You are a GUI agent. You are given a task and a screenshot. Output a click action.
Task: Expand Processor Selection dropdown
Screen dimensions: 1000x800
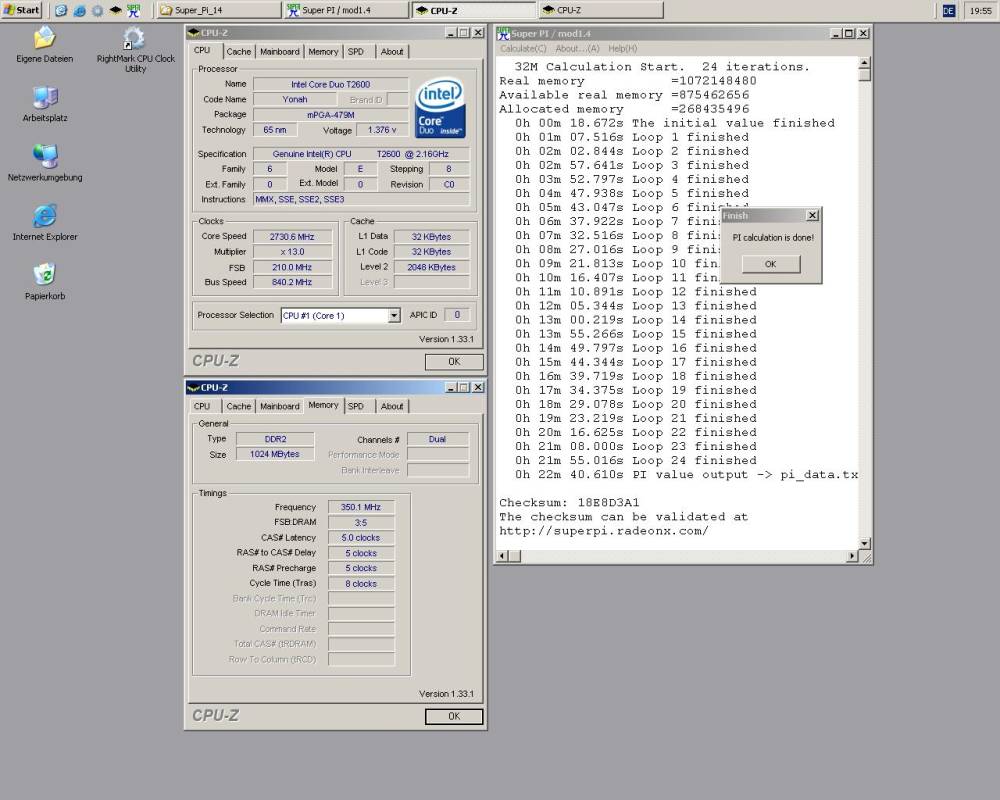pyautogui.click(x=394, y=316)
